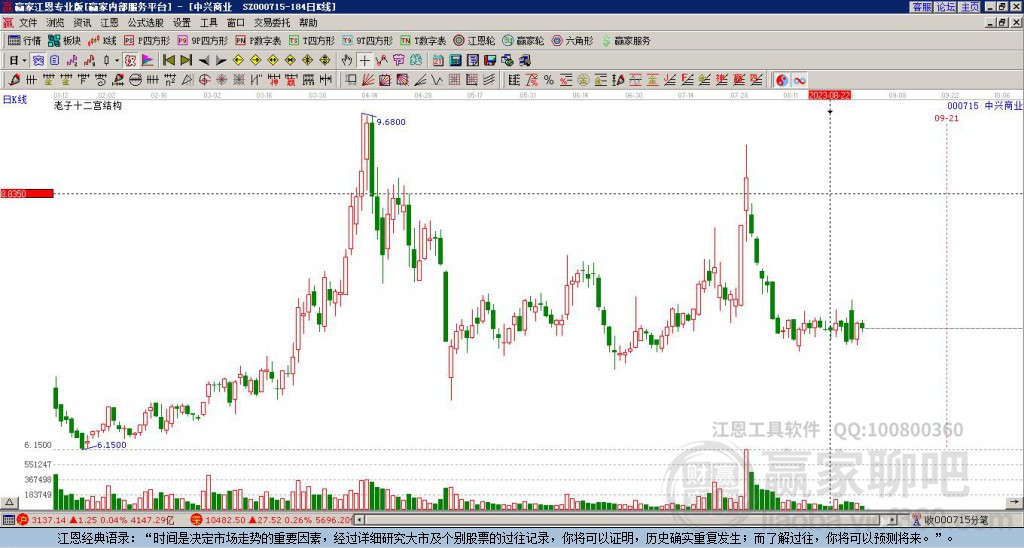Select the zigzag wave line tool
The image size is (1024, 548).
[438, 80]
